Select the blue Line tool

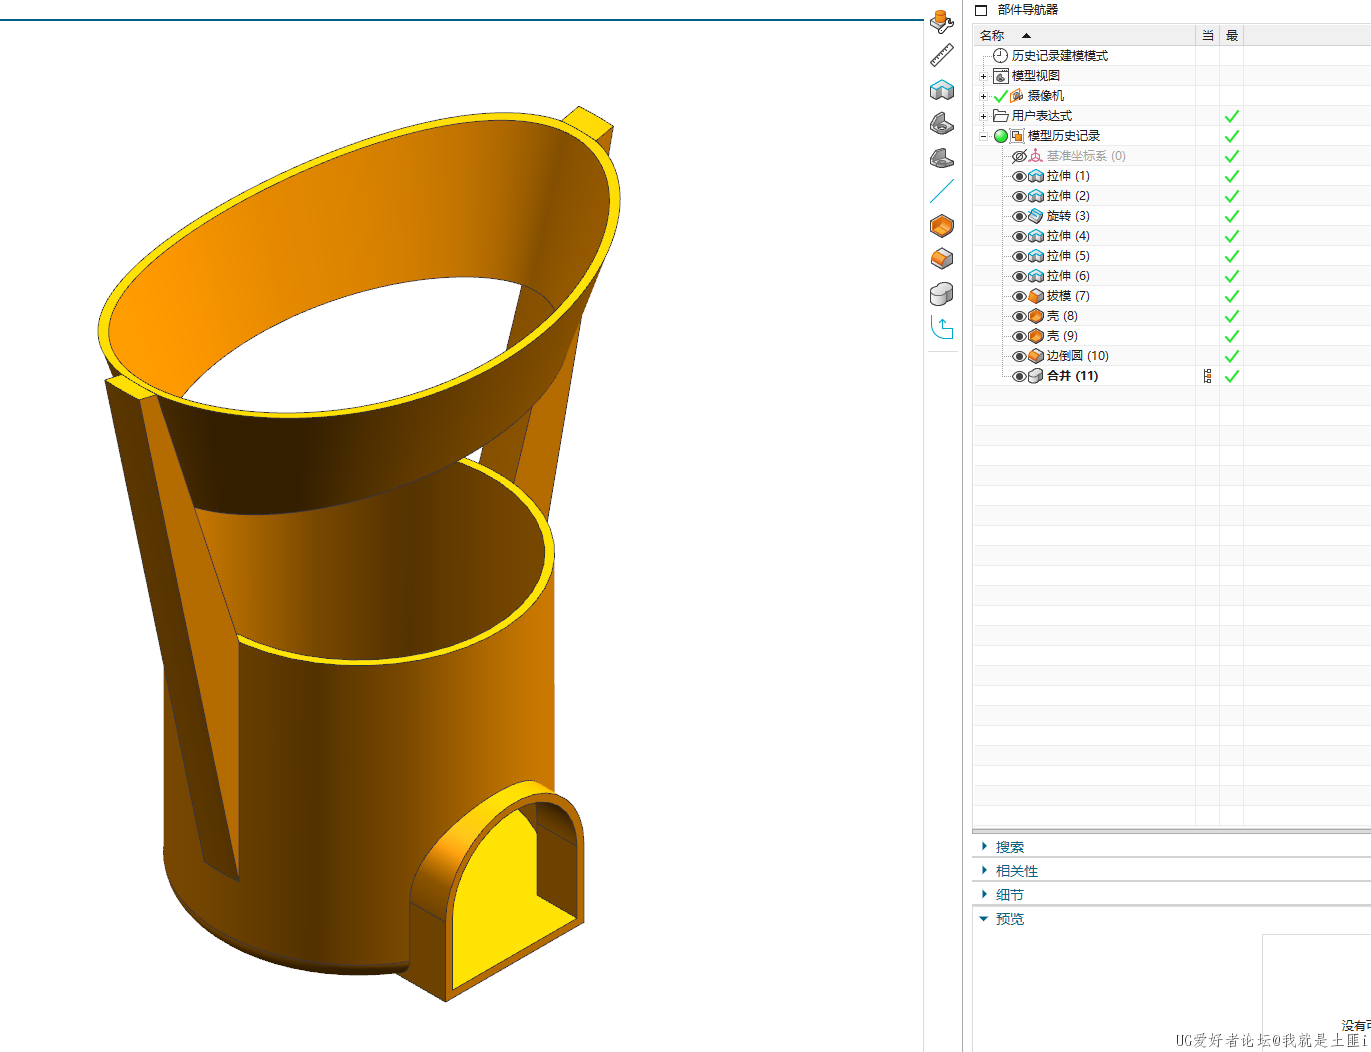click(x=941, y=191)
